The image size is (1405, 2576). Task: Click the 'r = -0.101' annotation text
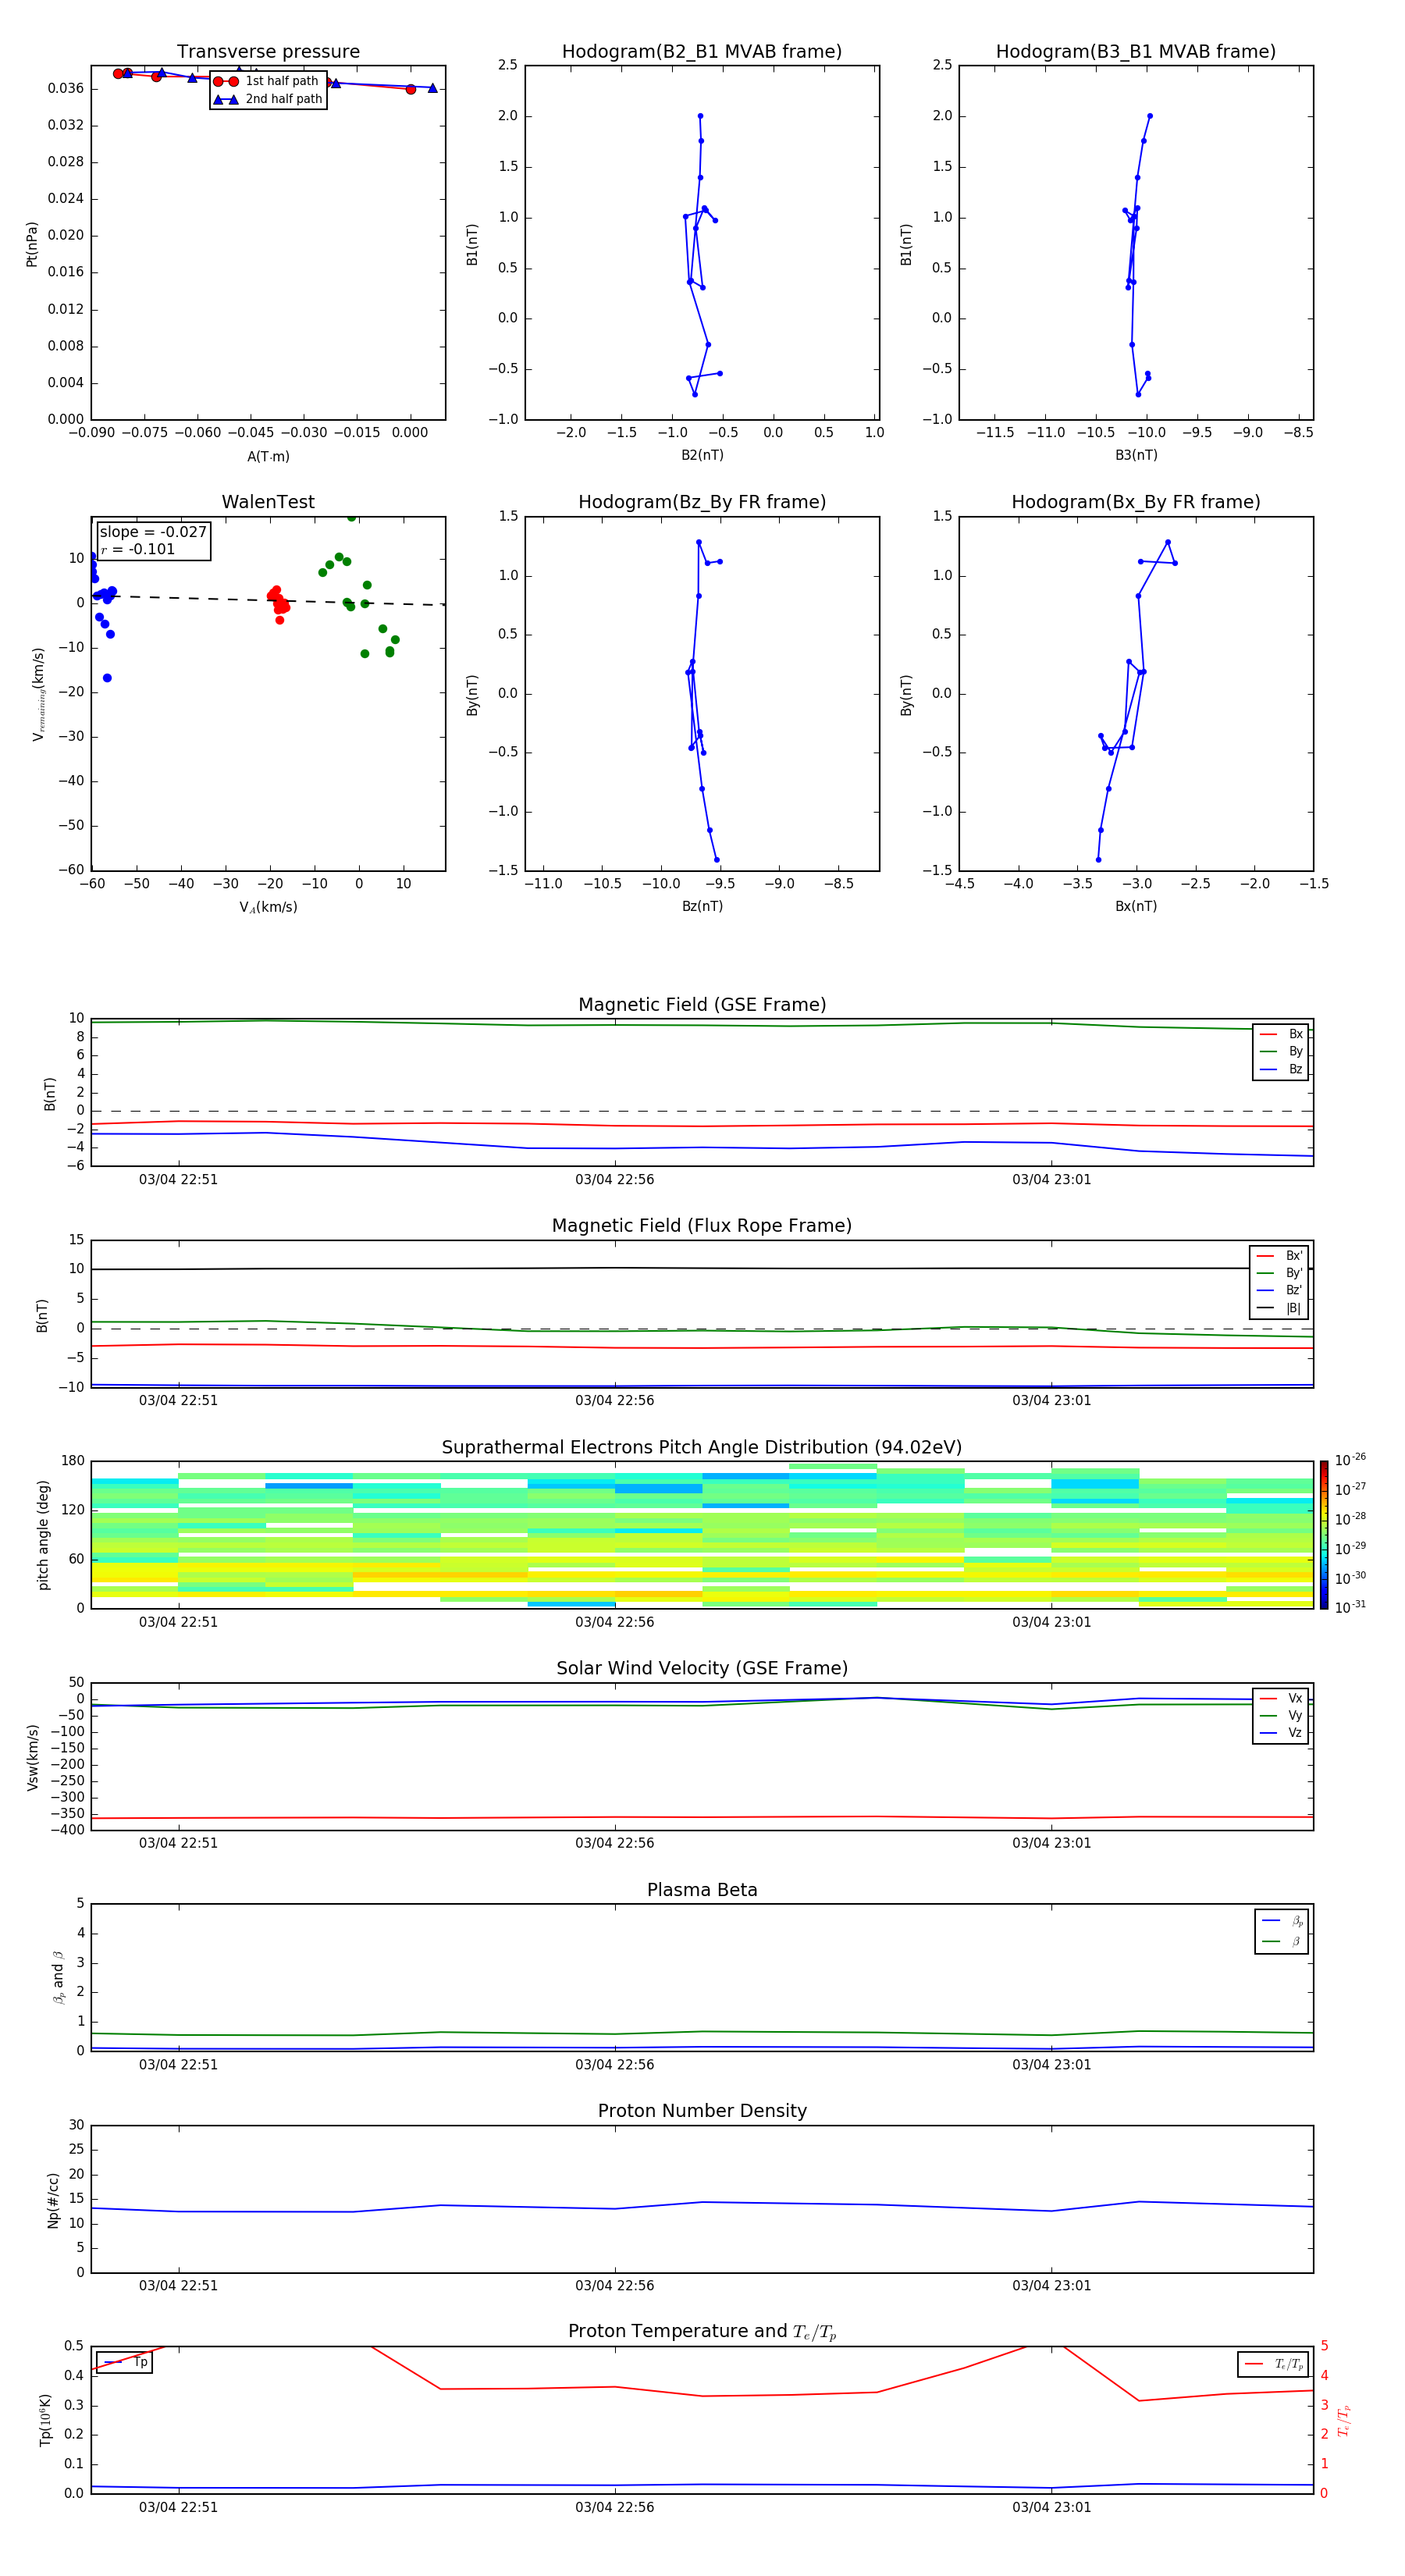(x=138, y=549)
